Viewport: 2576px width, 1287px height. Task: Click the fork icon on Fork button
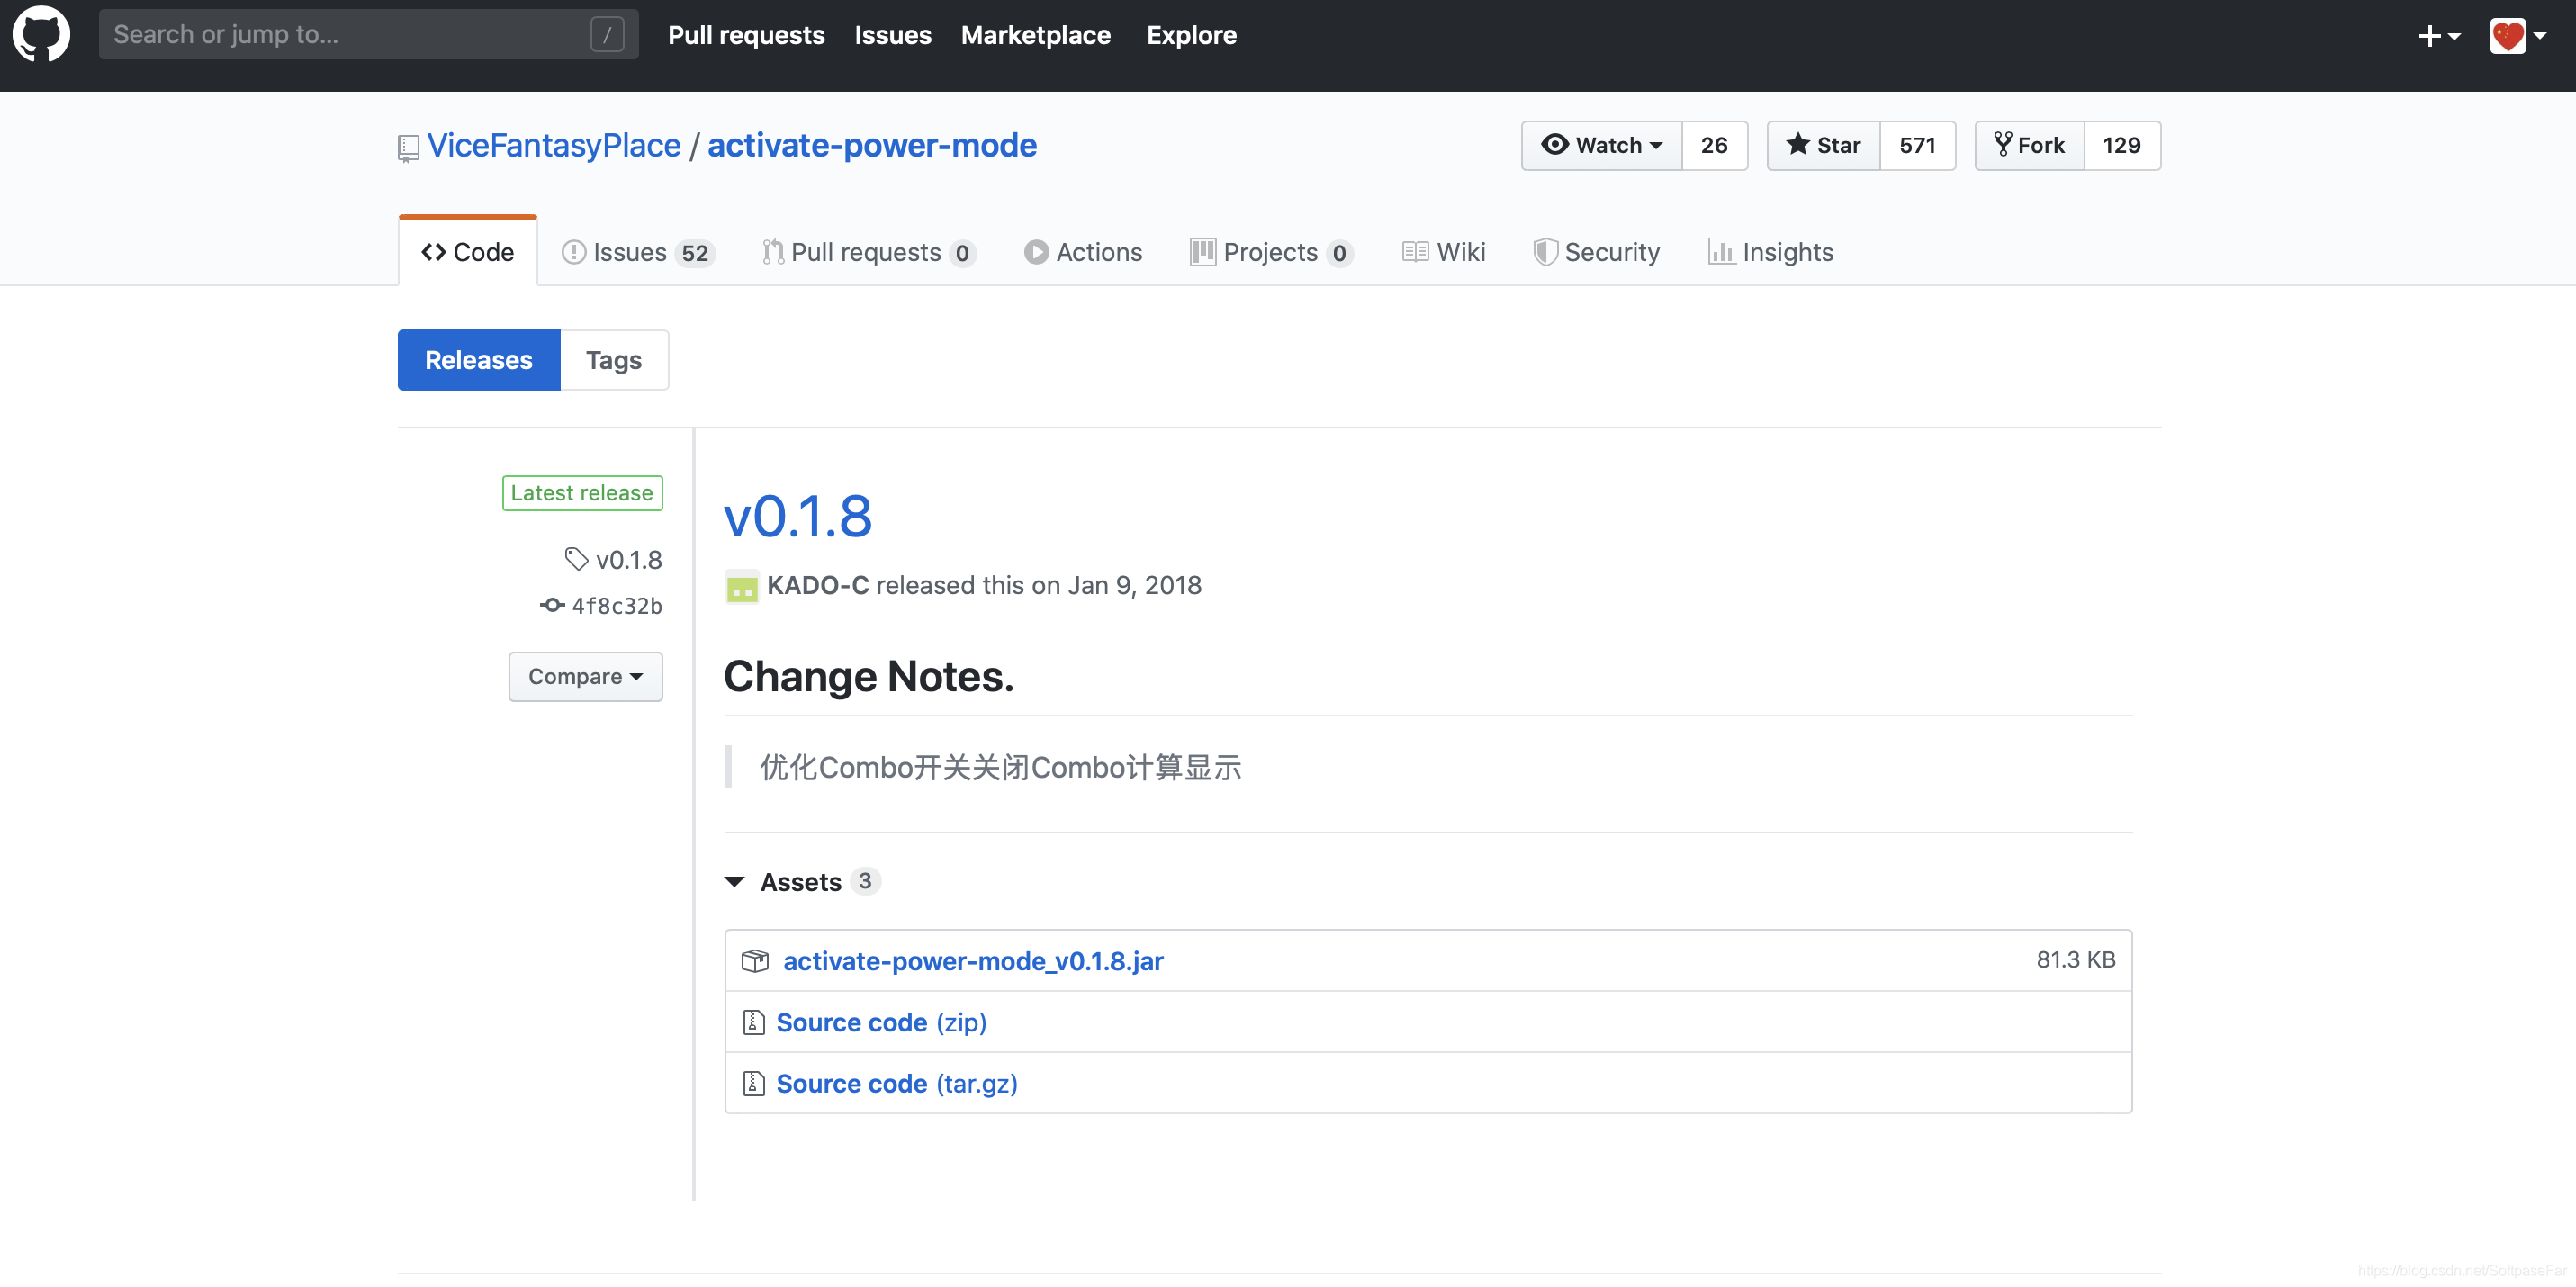click(x=2003, y=144)
